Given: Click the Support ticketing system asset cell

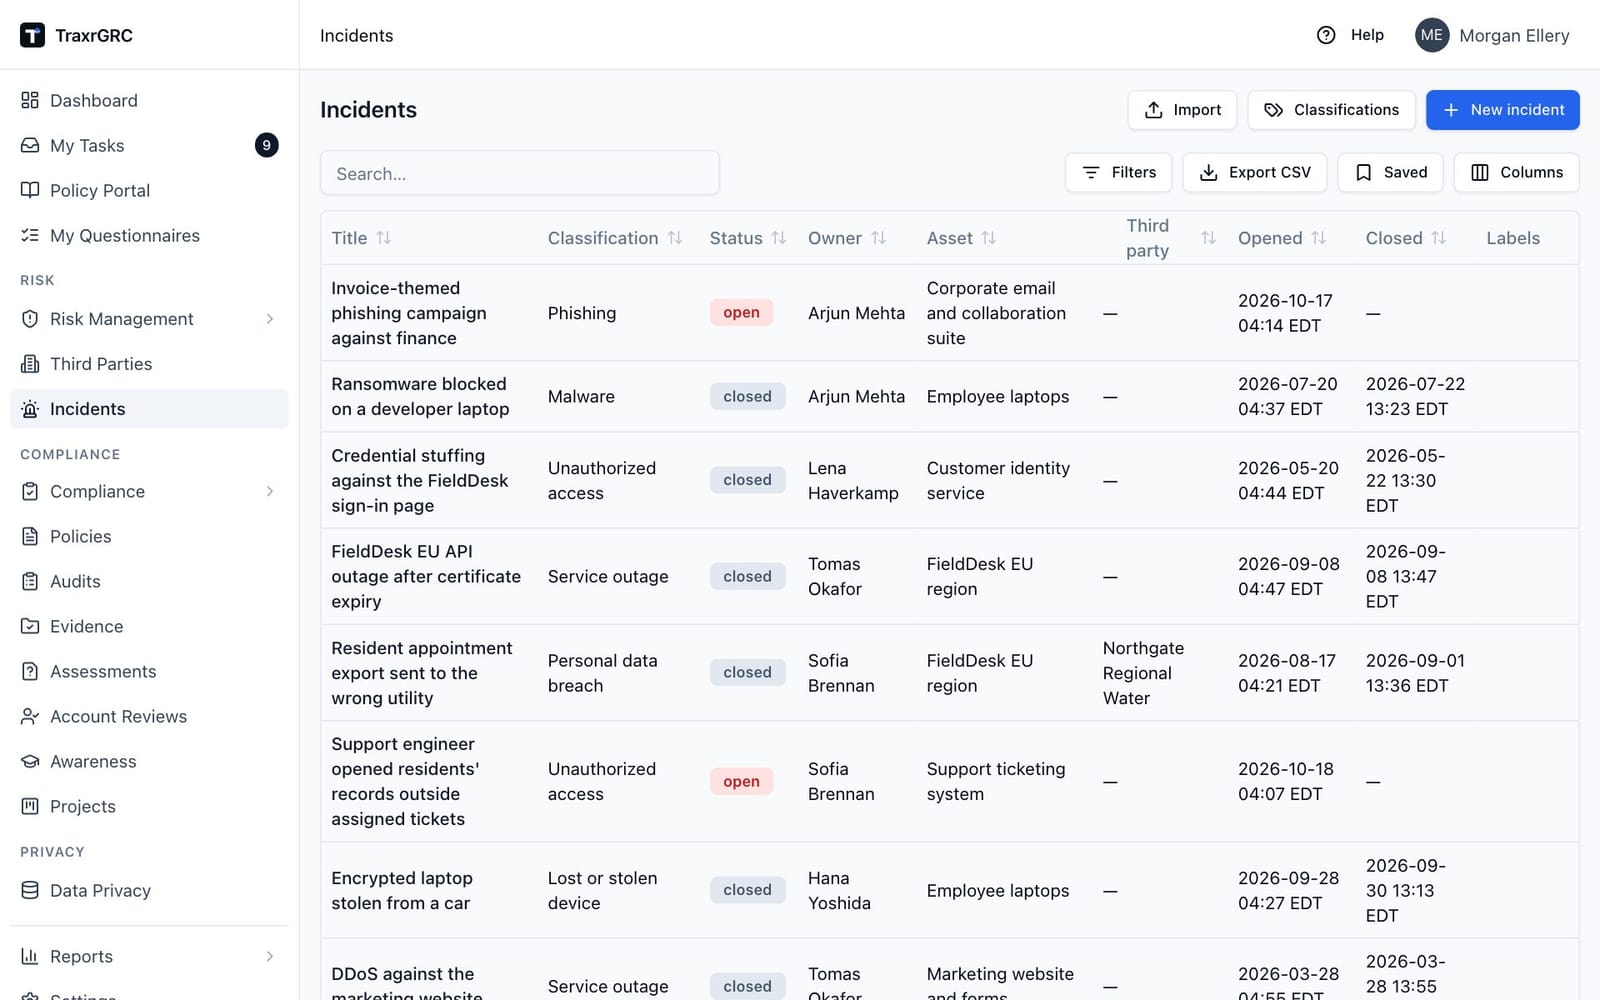Looking at the screenshot, I should (x=996, y=781).
